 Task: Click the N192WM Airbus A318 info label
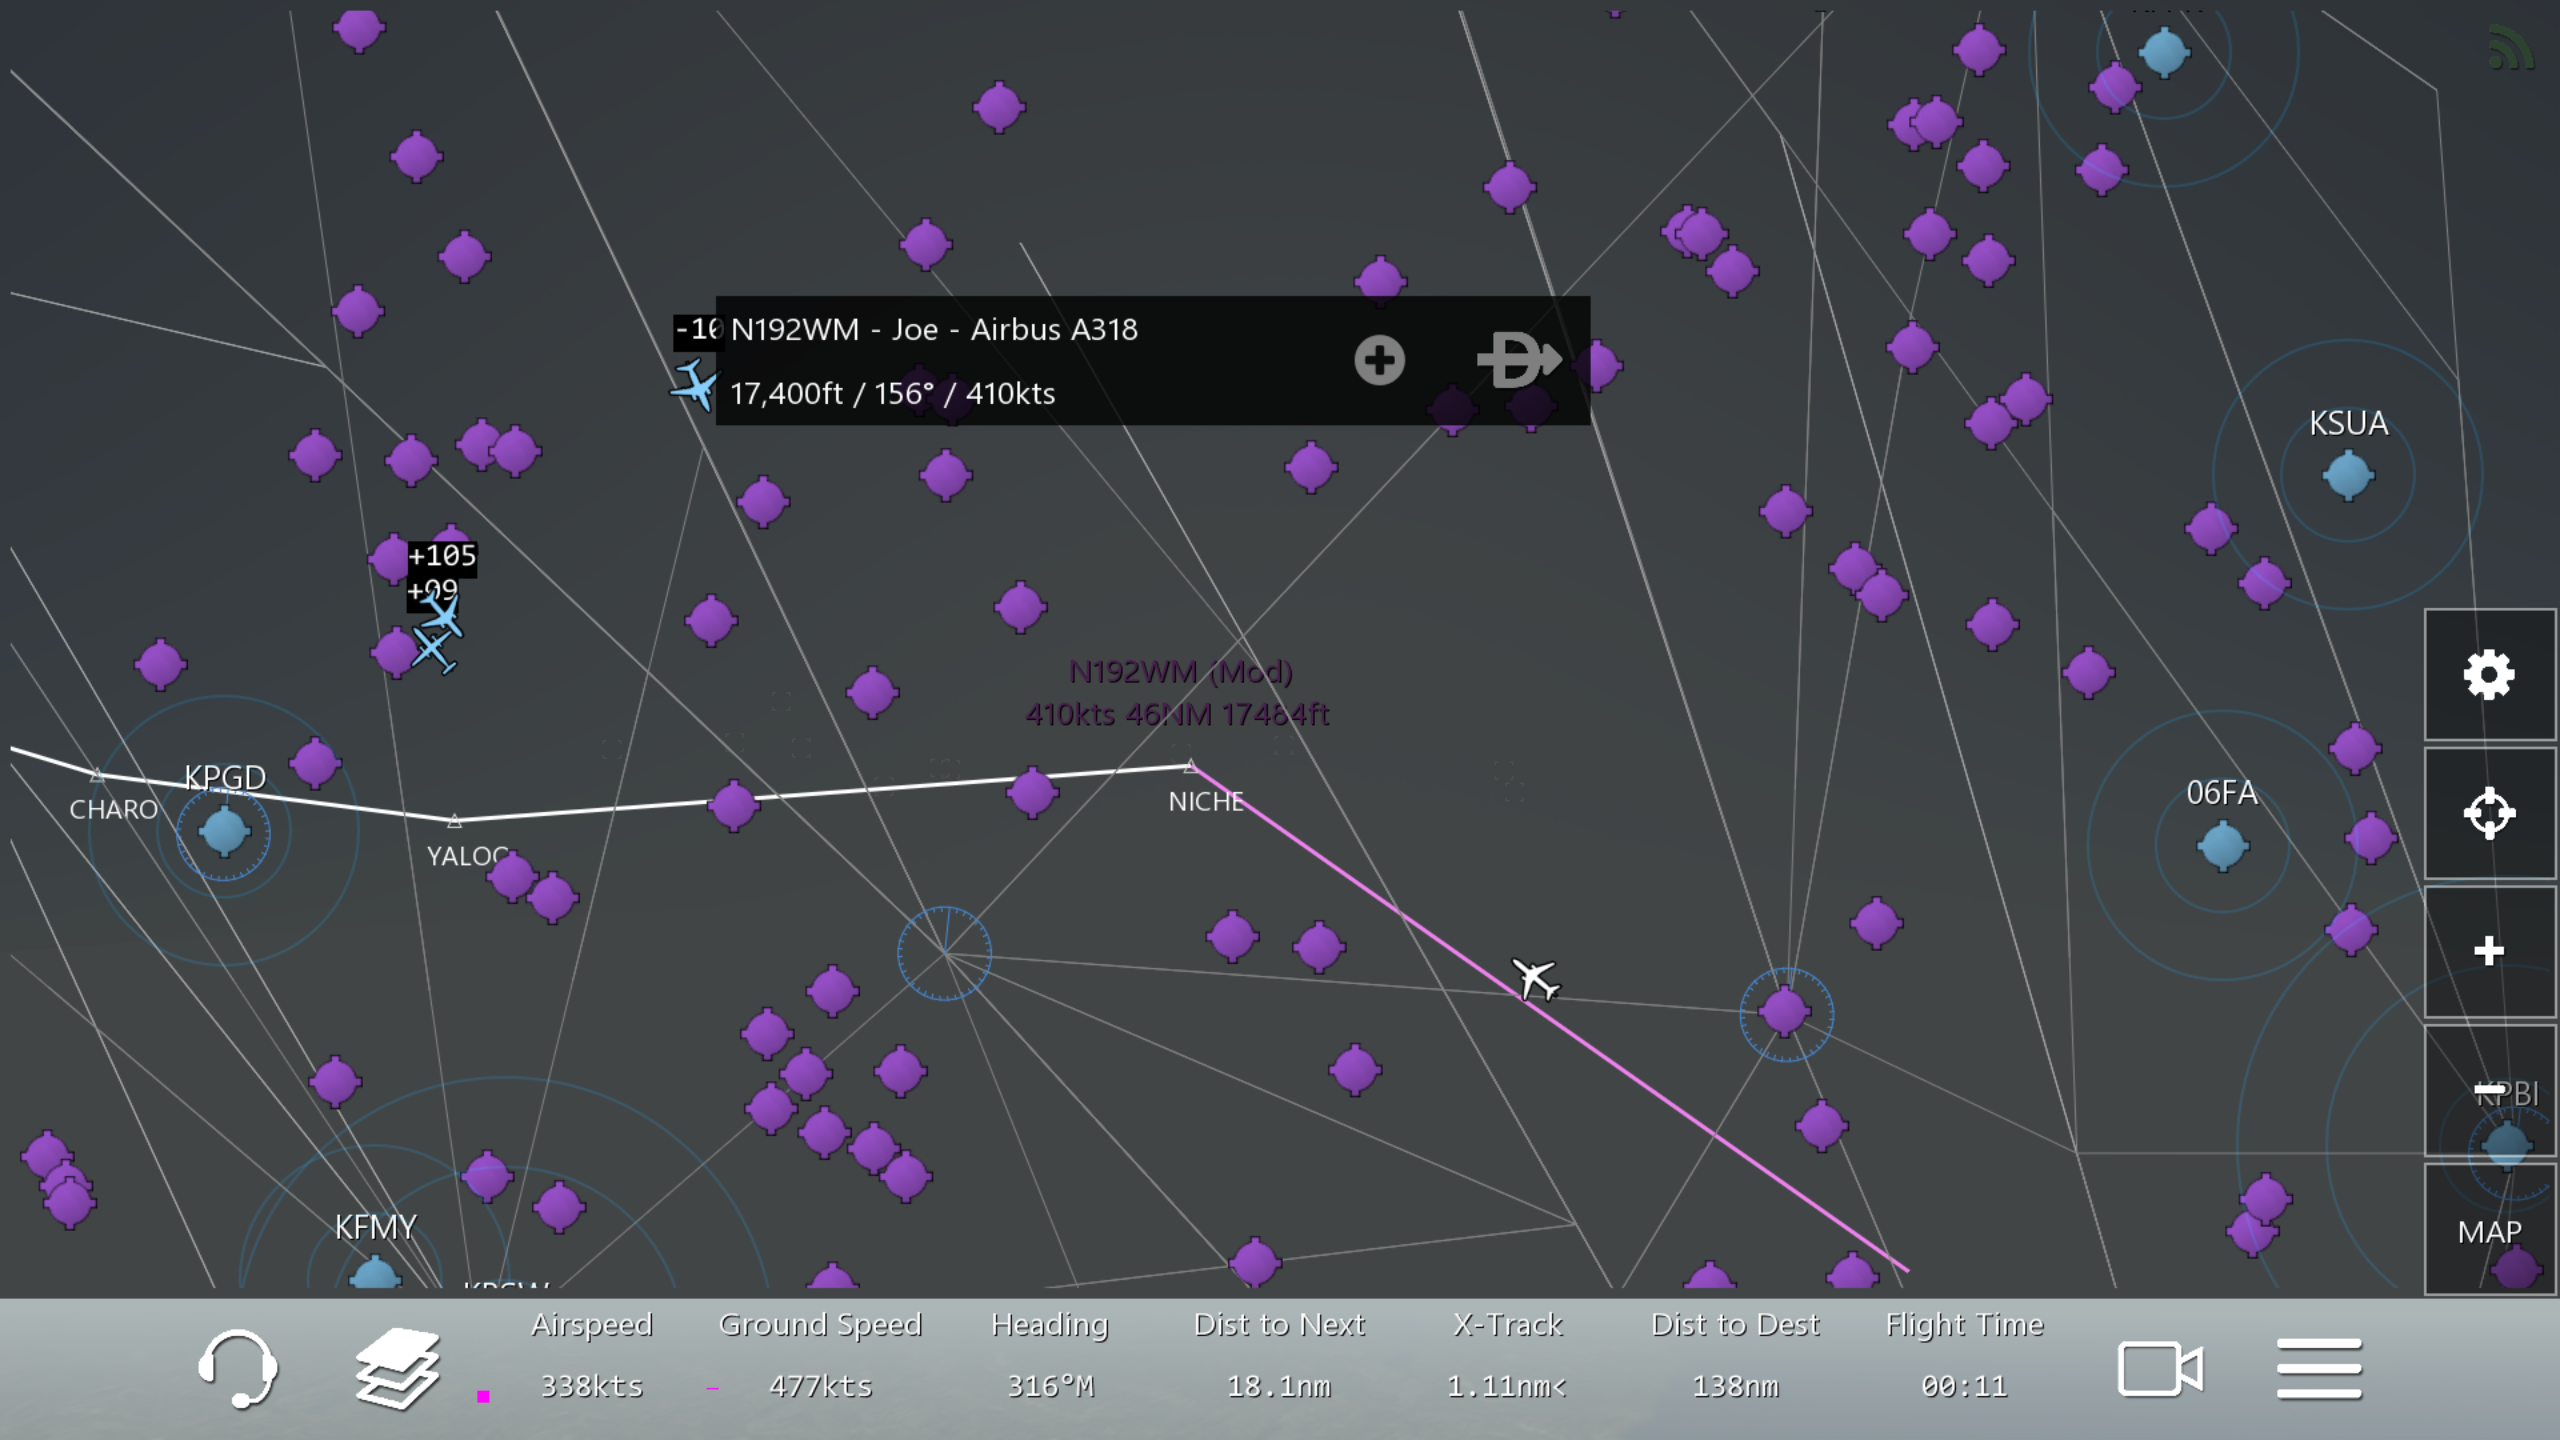coord(934,330)
